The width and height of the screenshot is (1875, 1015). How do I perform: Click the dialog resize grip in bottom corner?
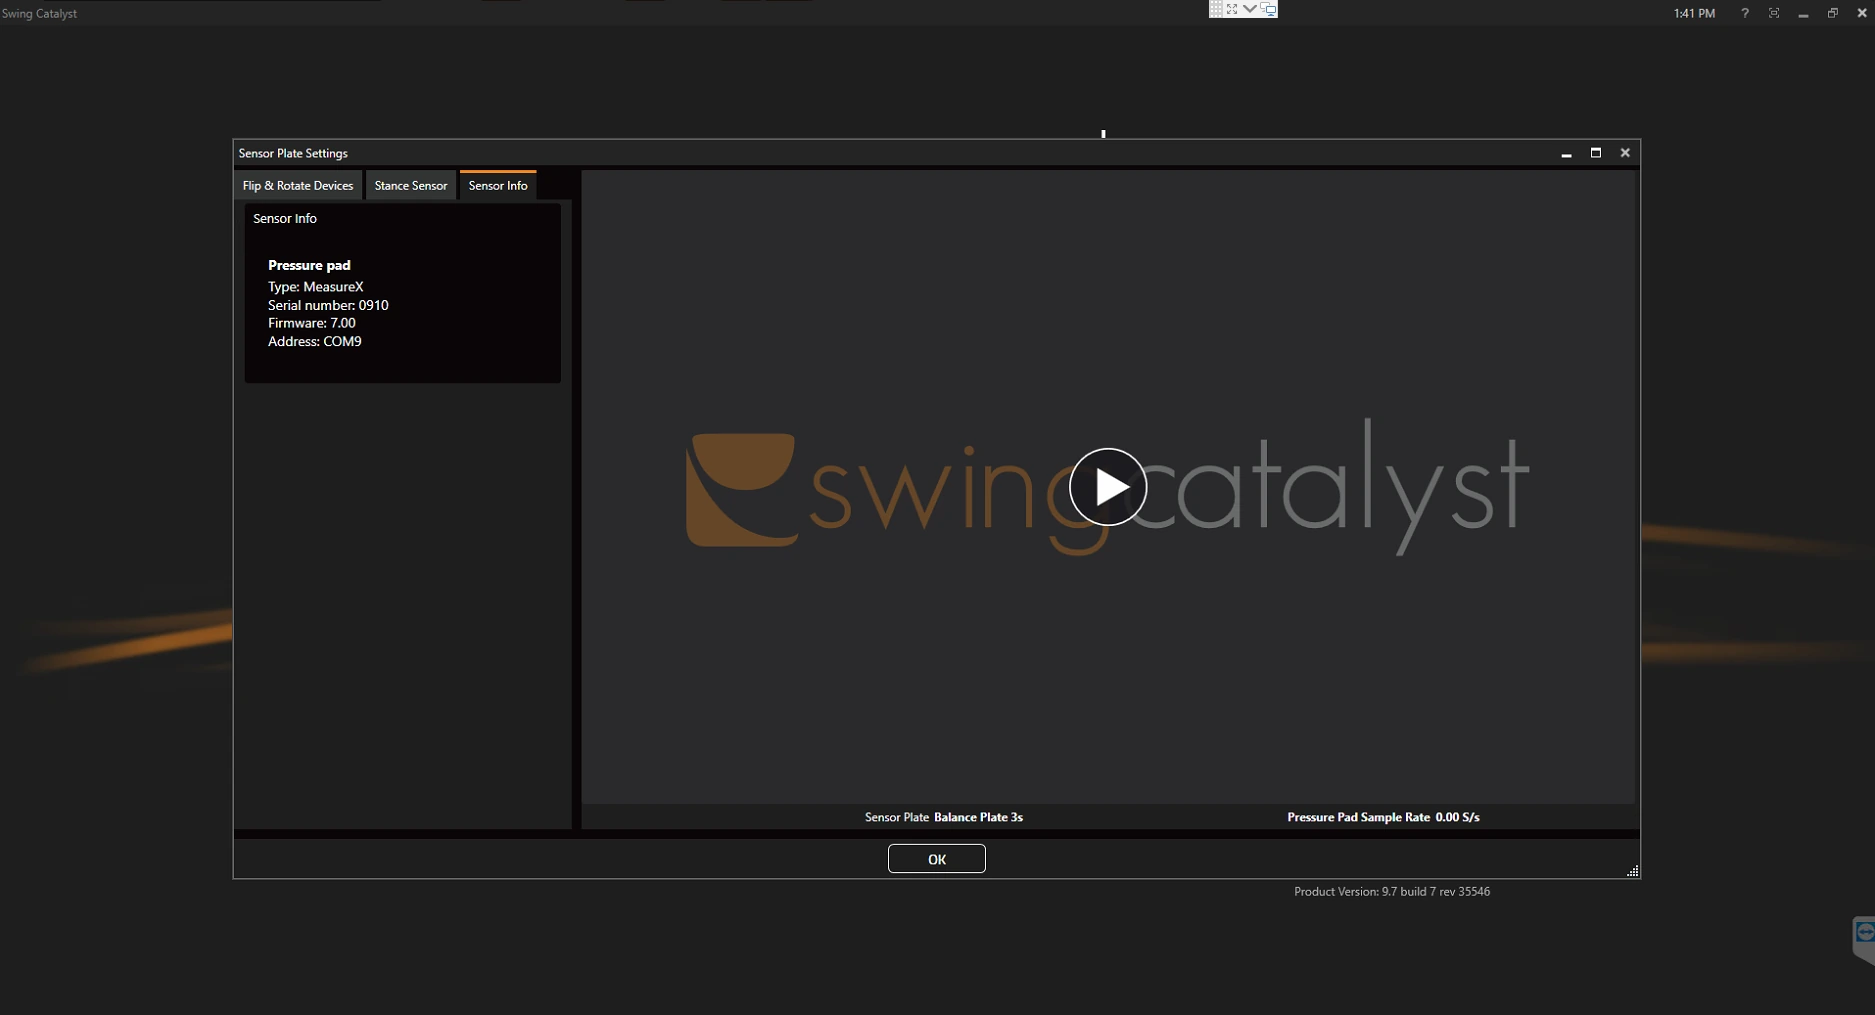tap(1632, 871)
